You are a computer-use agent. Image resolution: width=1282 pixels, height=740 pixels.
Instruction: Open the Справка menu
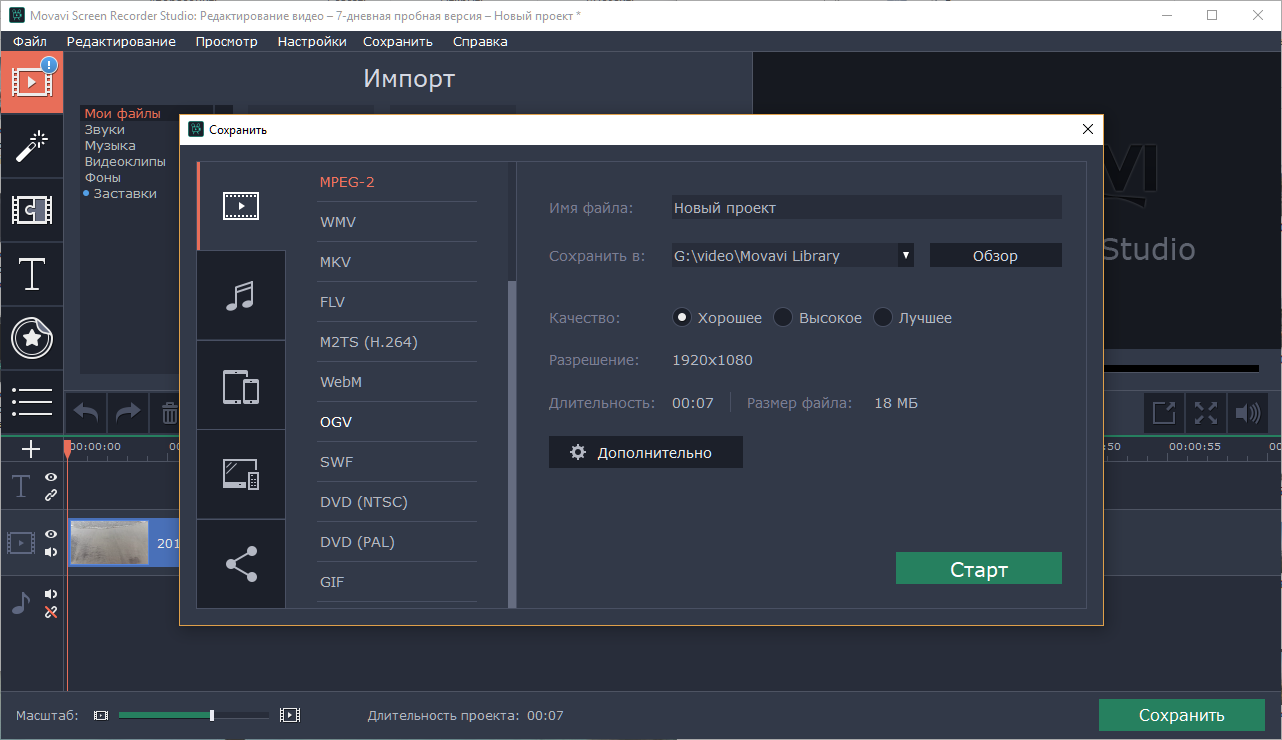click(x=480, y=41)
